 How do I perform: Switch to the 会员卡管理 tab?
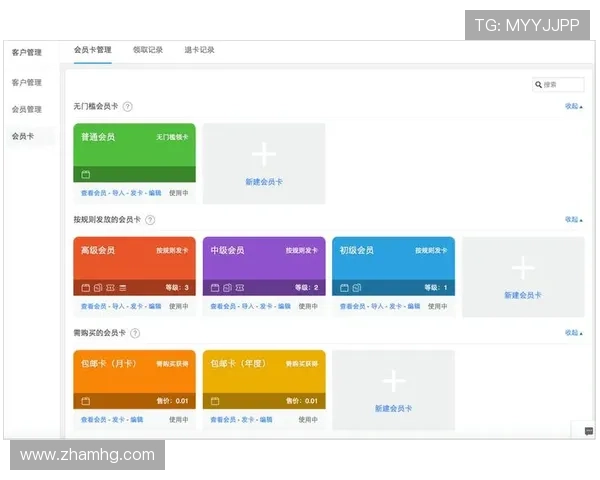click(x=93, y=50)
